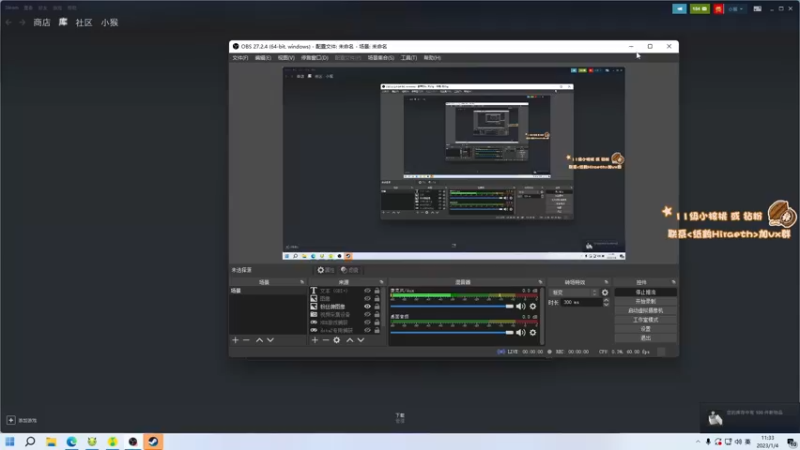Toggle lock on text (GDI+) source
This screenshot has width=800, height=450.
[x=377, y=291]
